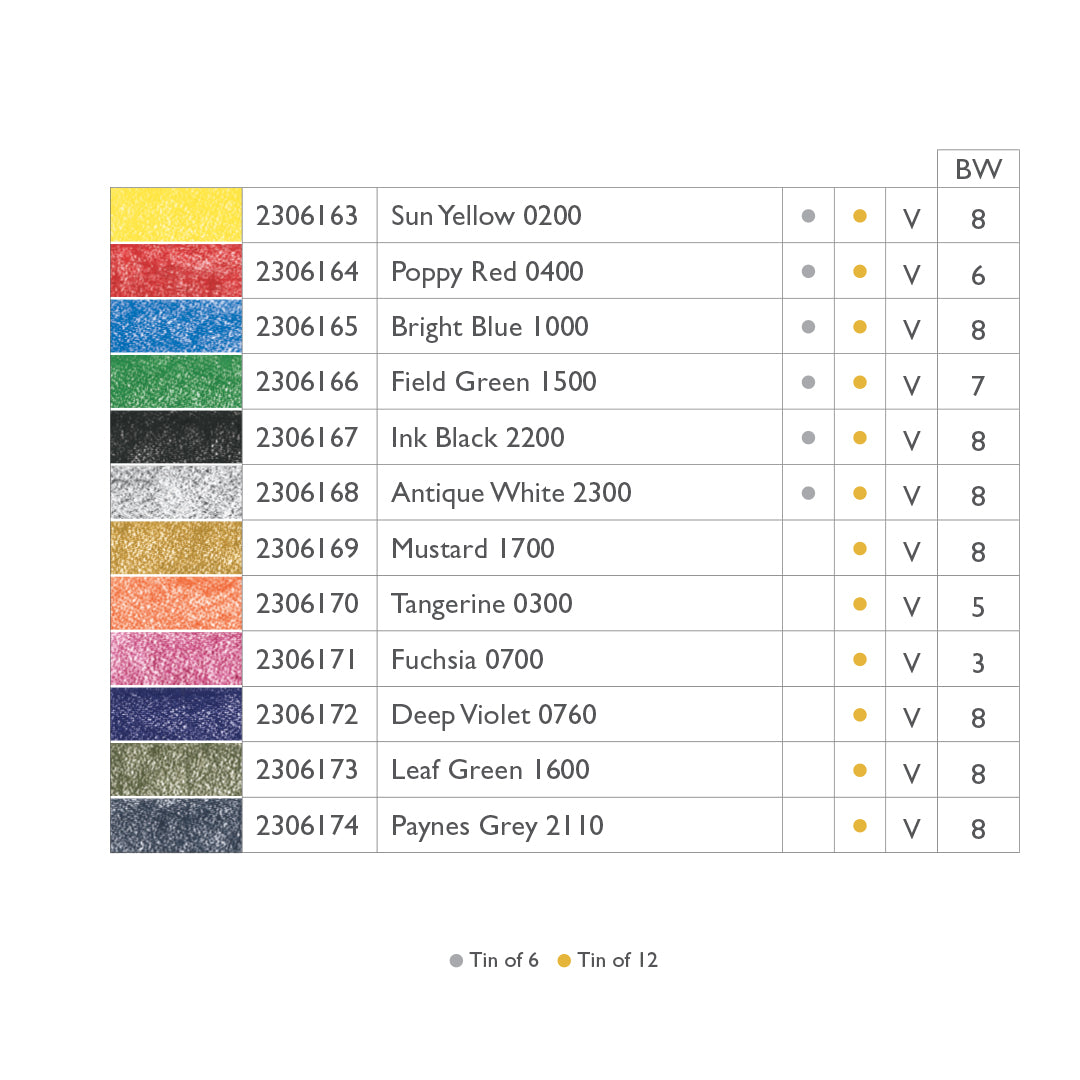Click the yellow Tin of 12 legend dot
The height and width of the screenshot is (1080, 1080).
tap(564, 961)
